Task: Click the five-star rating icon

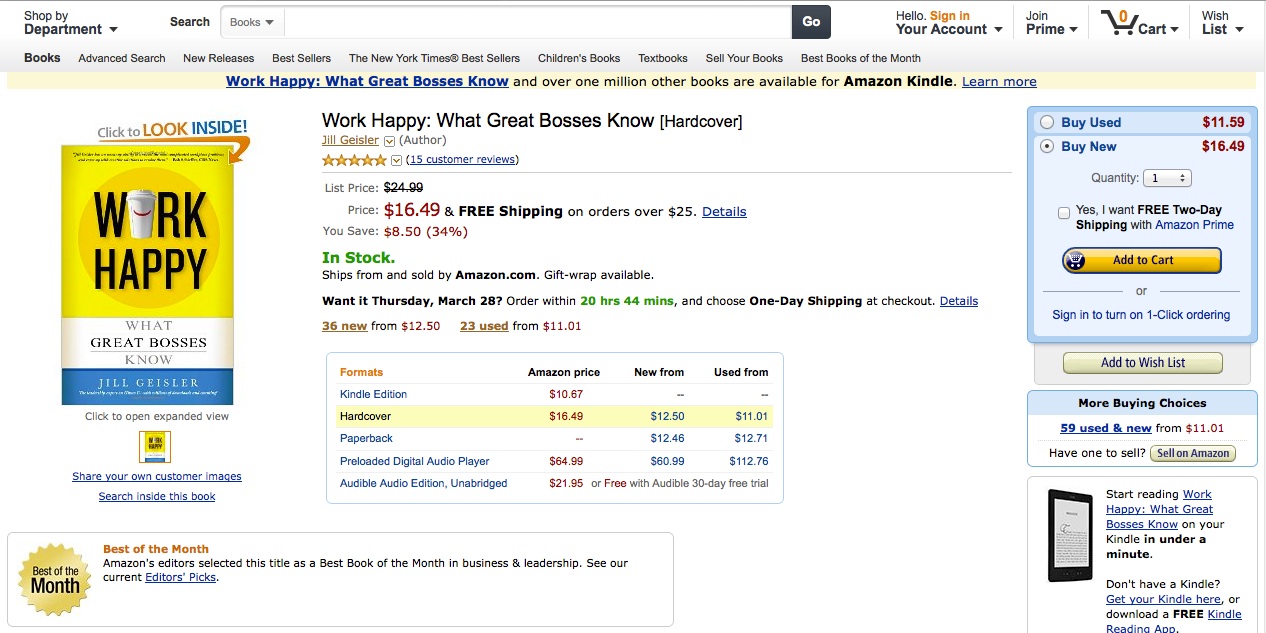Action: click(x=354, y=160)
